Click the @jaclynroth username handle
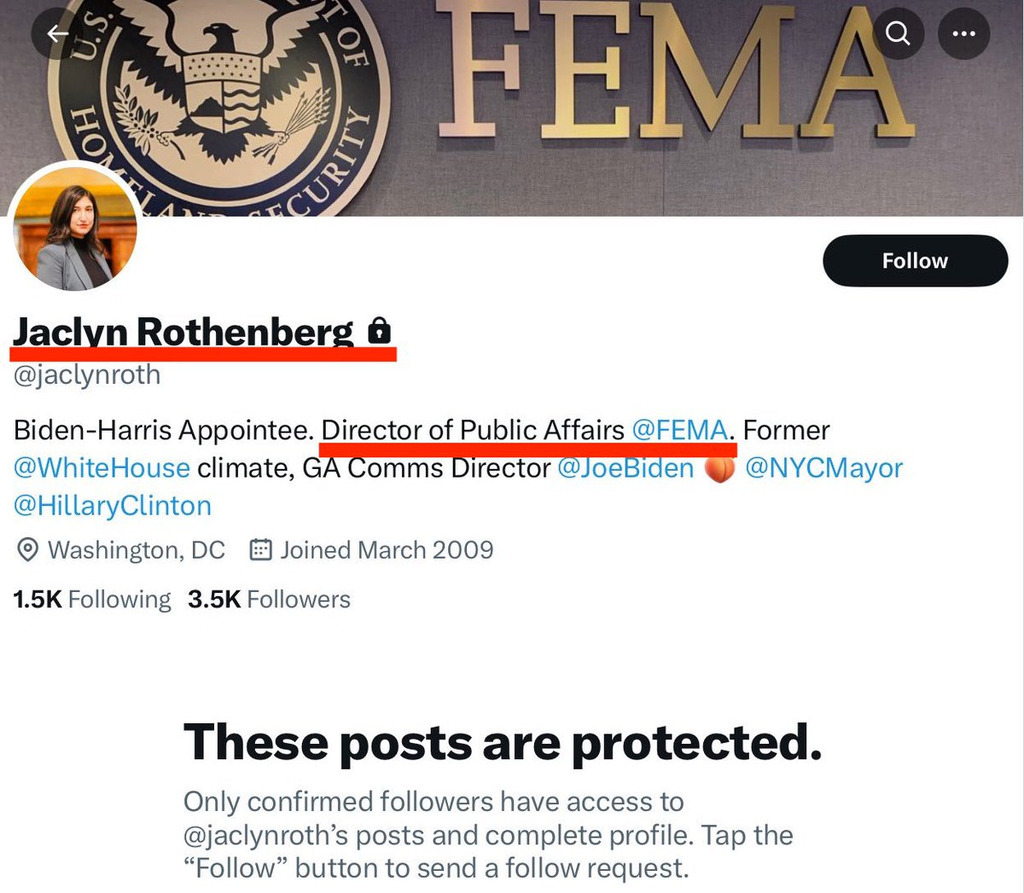This screenshot has height=893, width=1024. 86,376
